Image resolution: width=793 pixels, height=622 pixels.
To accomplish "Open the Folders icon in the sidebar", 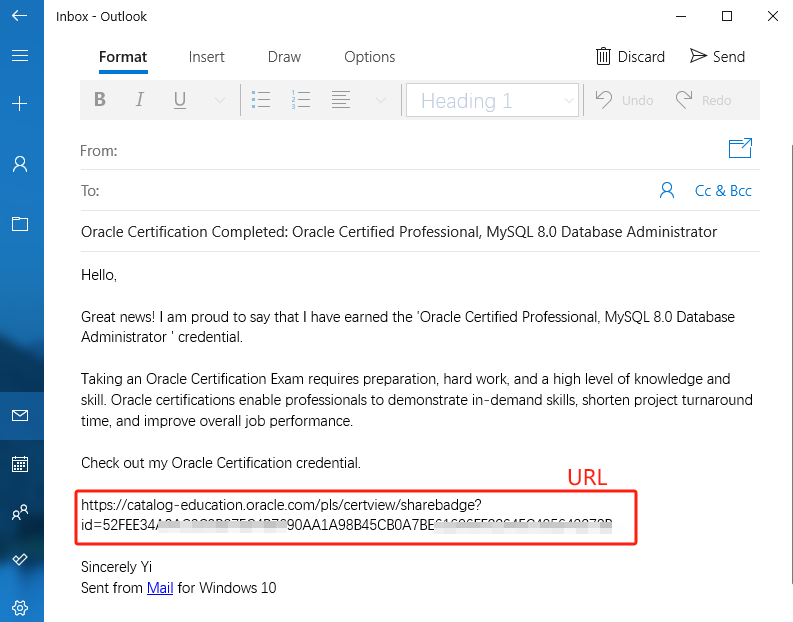I will point(20,224).
